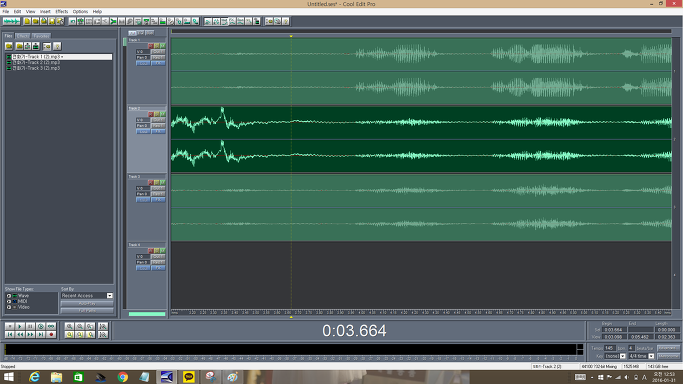Click zoom out full icon

90,326
